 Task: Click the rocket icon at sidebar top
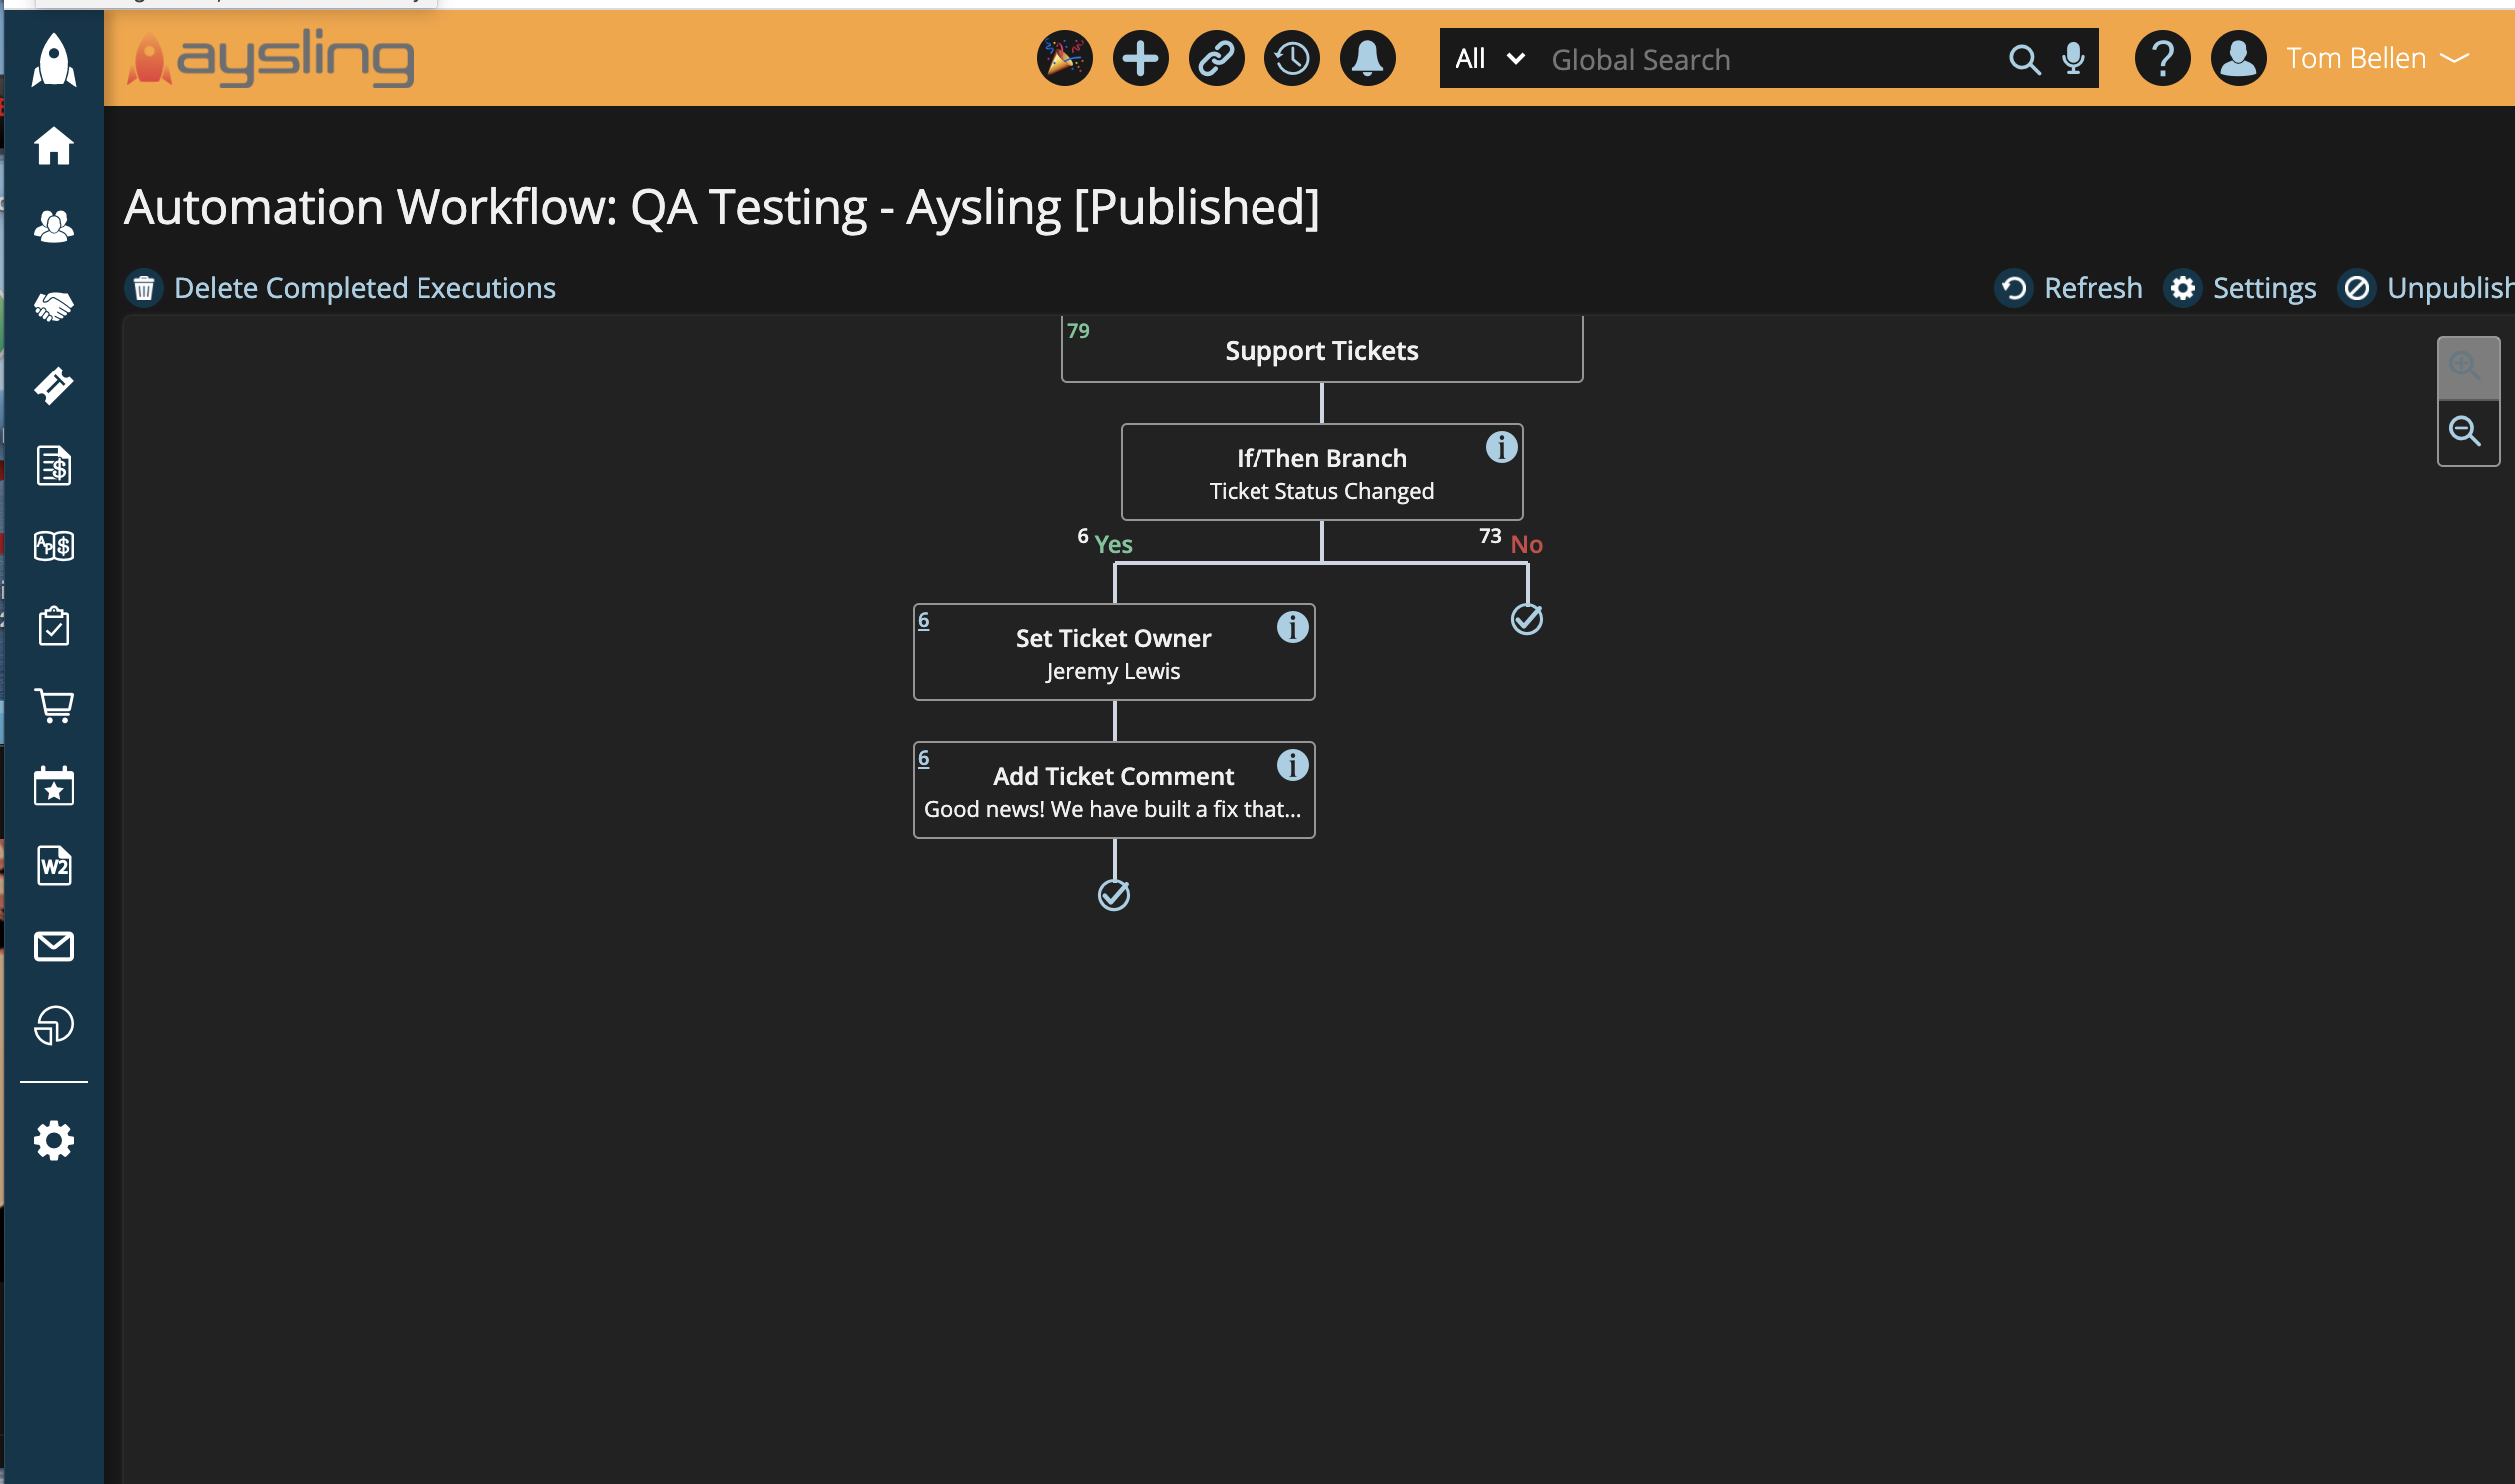pos(54,59)
